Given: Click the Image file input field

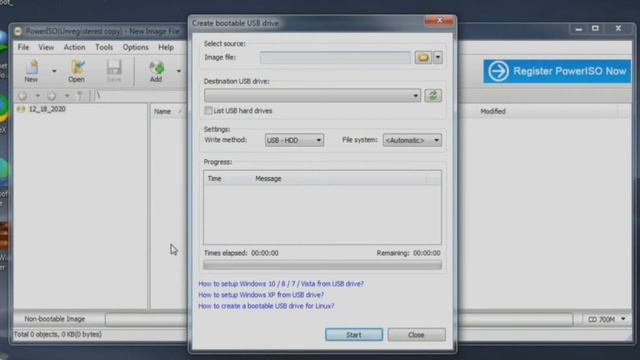Looking at the screenshot, I should (x=335, y=58).
